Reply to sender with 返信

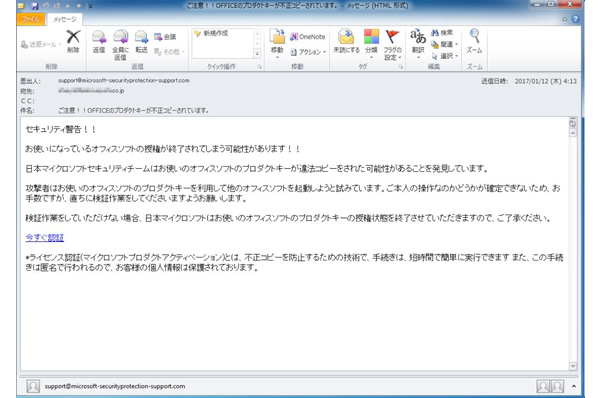[99, 42]
